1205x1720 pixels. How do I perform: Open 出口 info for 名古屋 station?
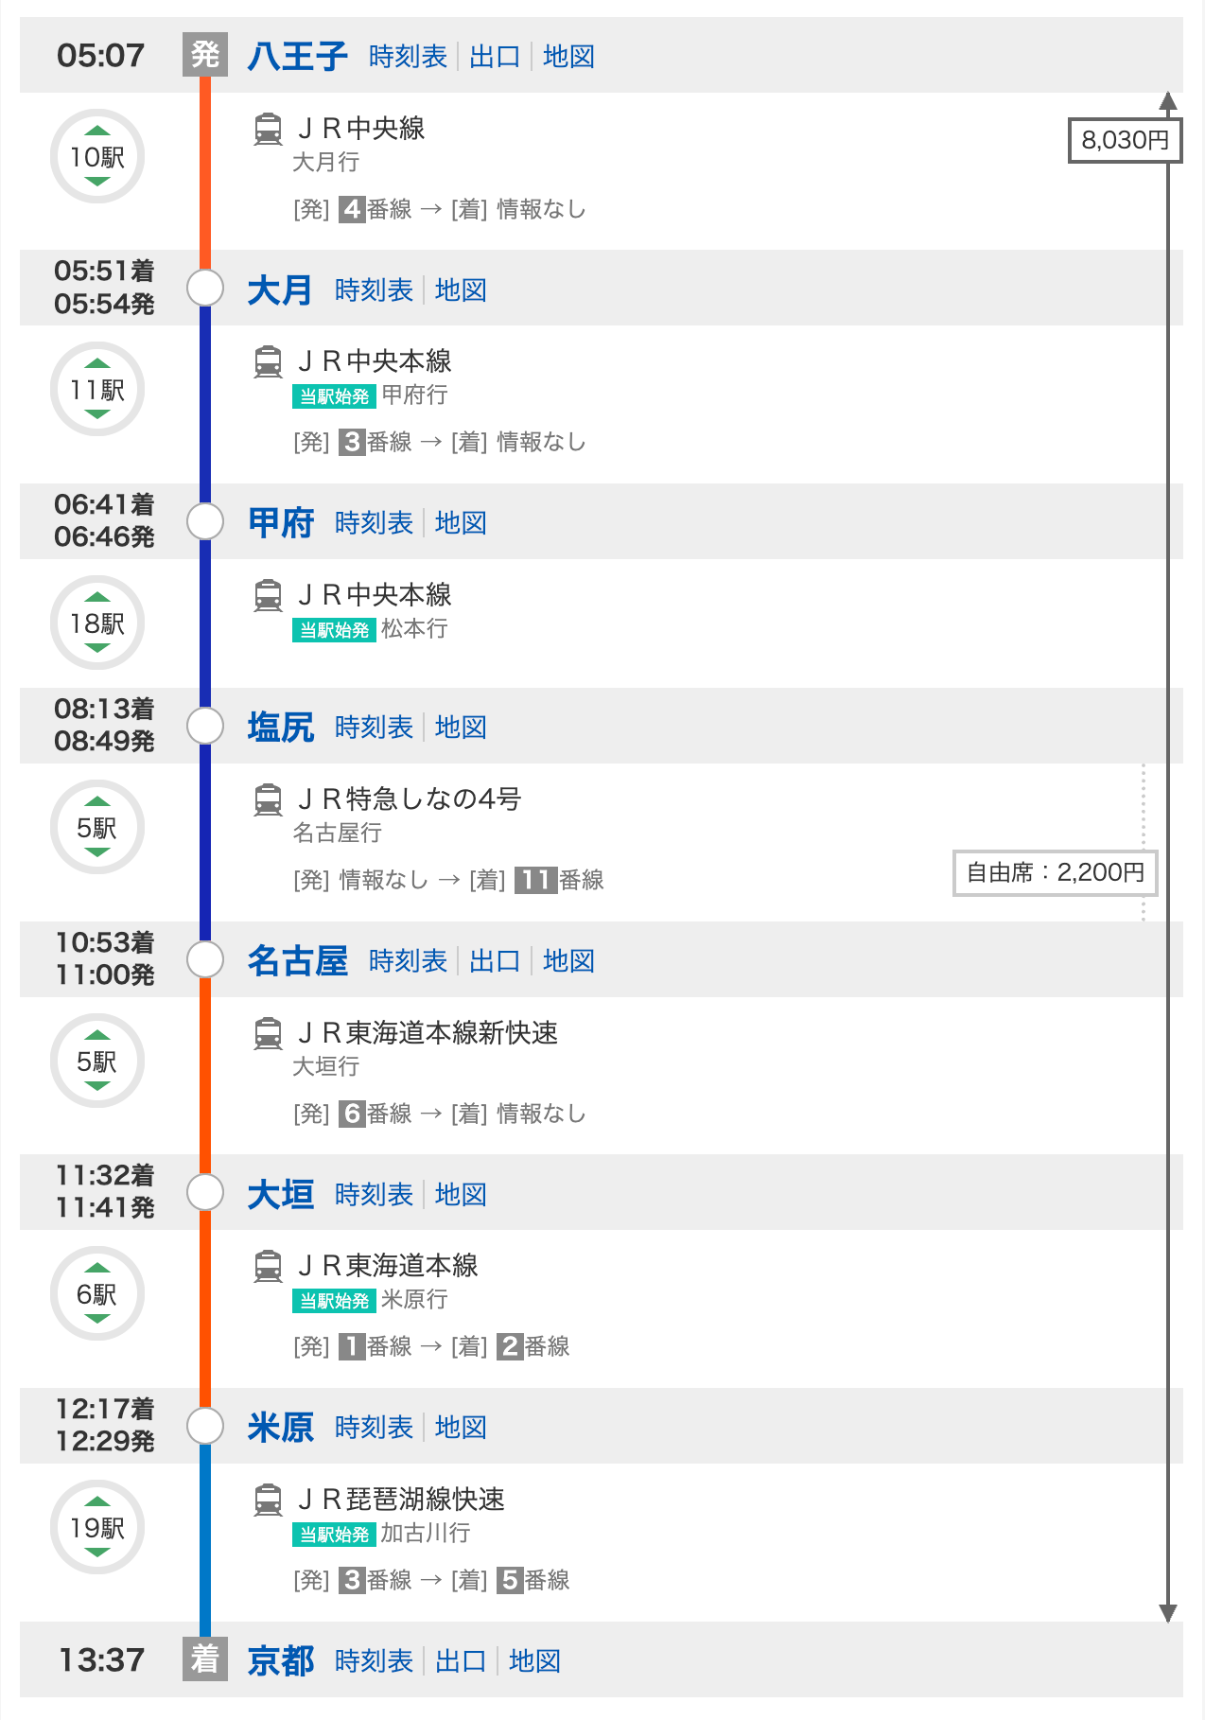coord(495,961)
